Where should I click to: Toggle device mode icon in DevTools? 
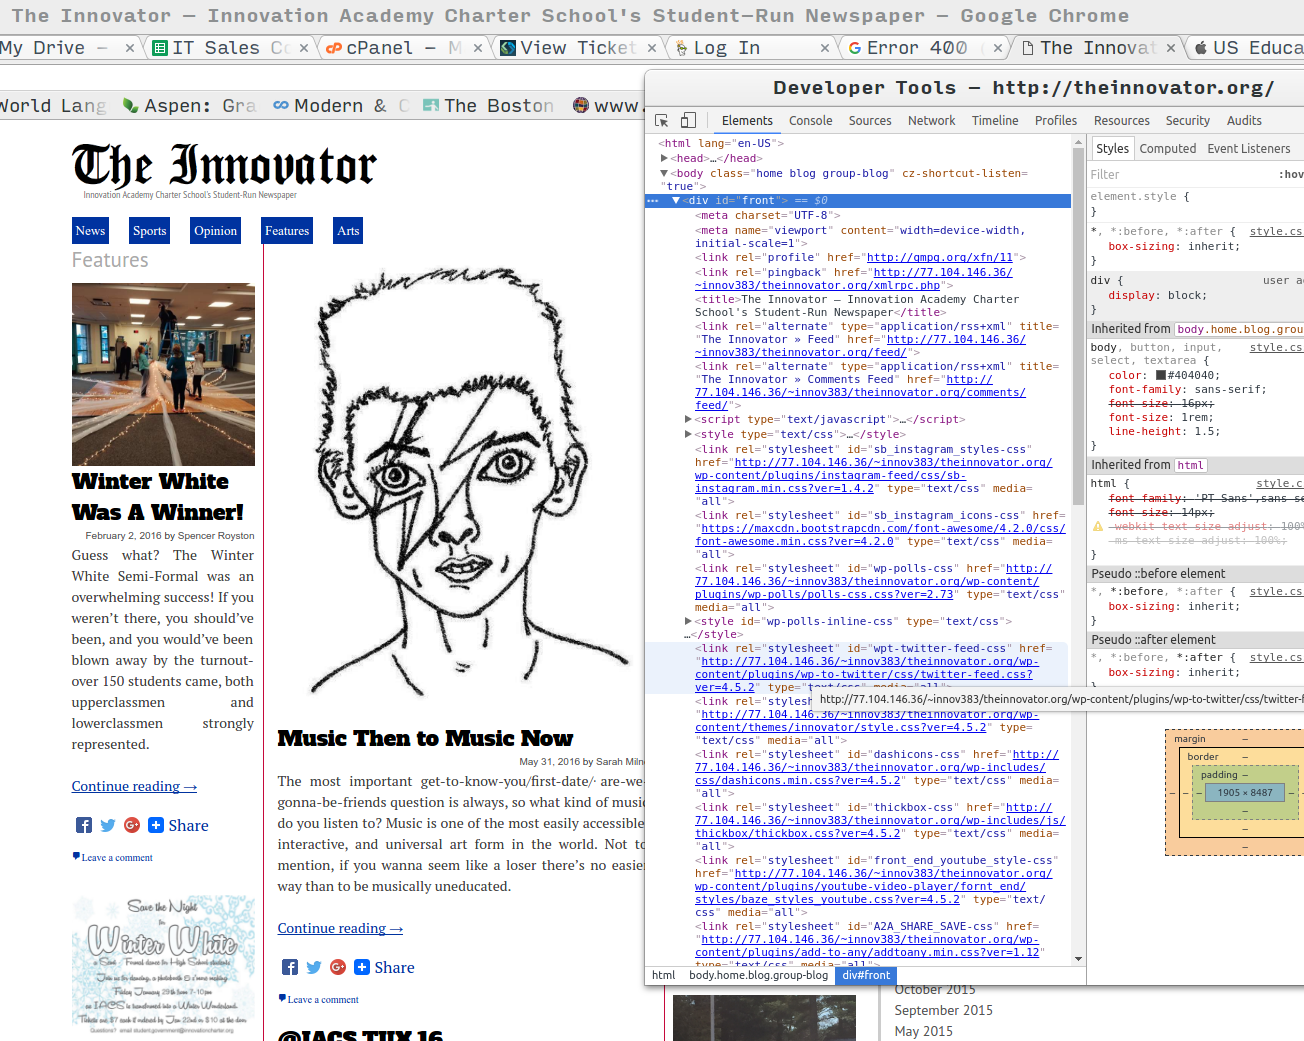pyautogui.click(x=688, y=120)
